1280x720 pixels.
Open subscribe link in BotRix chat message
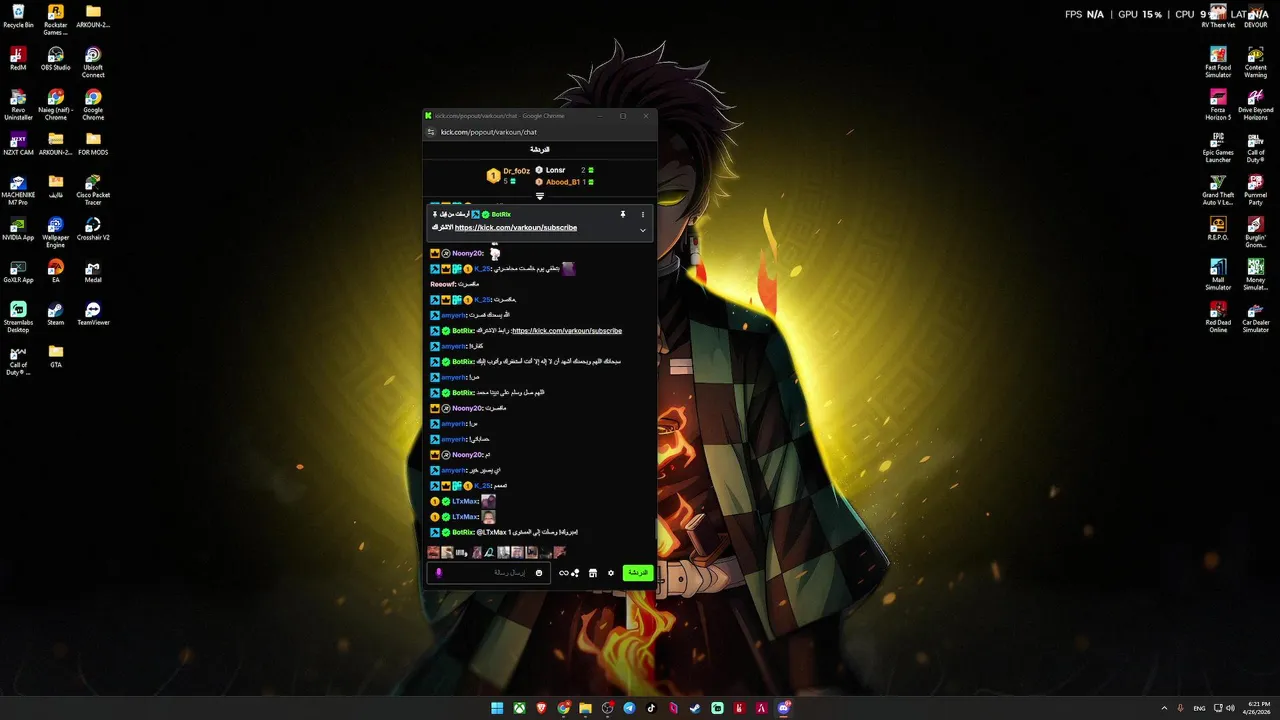[x=567, y=330]
